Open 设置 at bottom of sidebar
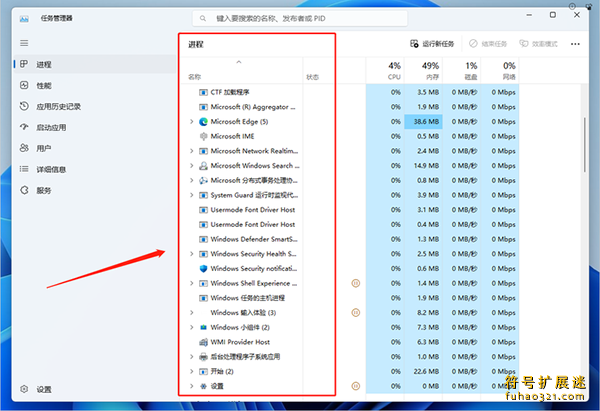Image resolution: width=600 pixels, height=411 pixels. (95, 389)
